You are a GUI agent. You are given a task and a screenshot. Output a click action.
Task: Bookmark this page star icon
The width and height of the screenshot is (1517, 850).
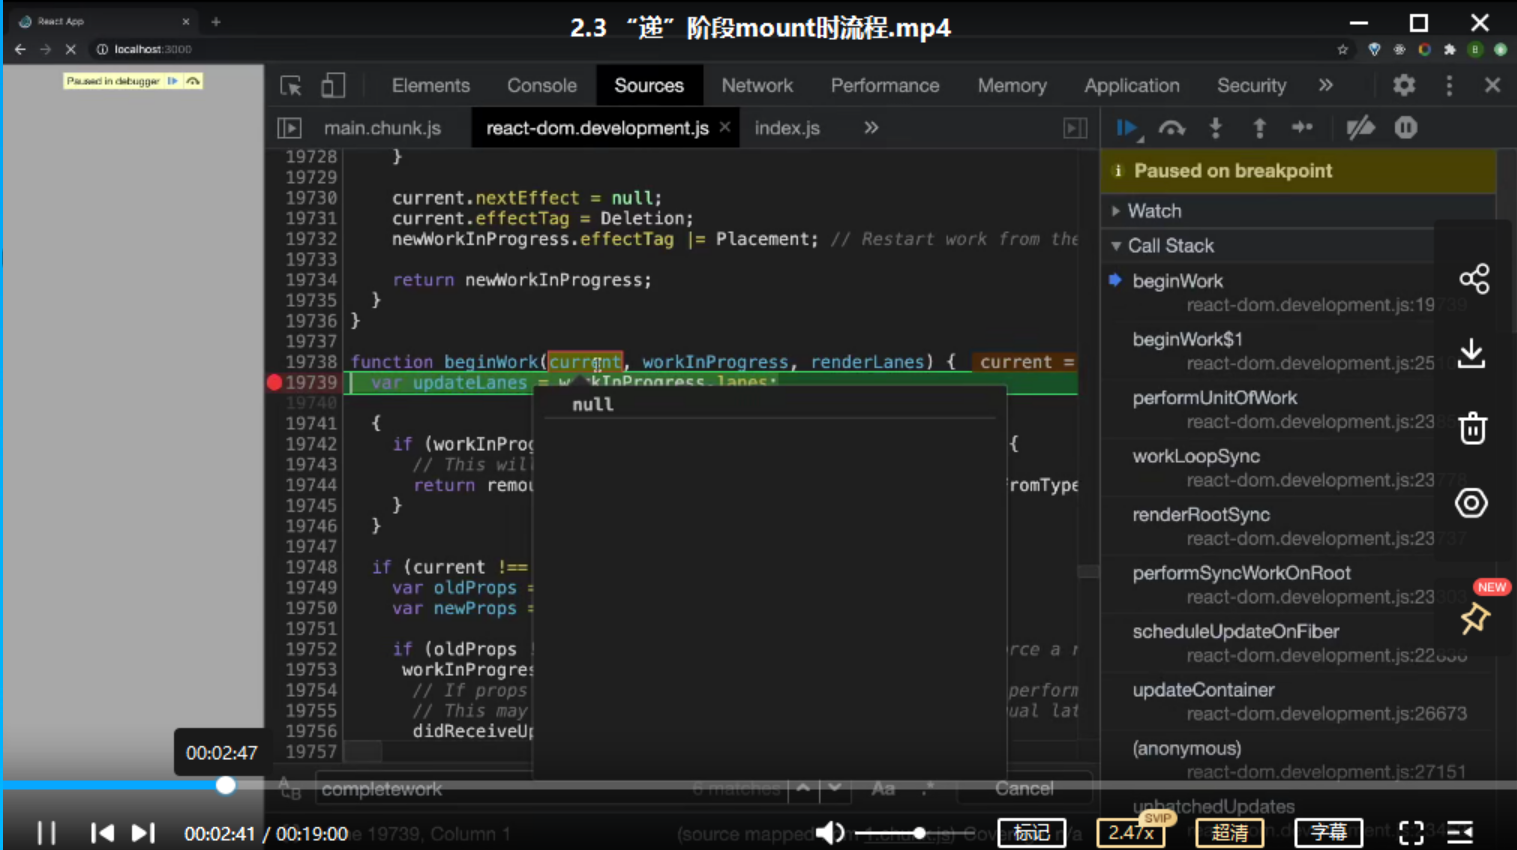[1342, 49]
